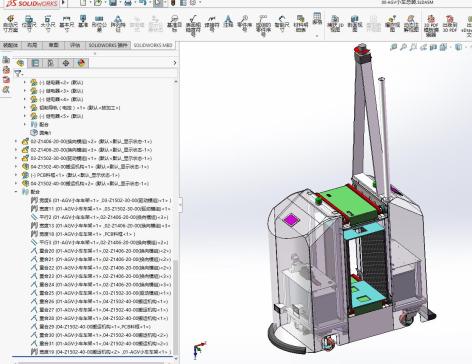Switch to the SOLIDWORKS 插件 tab

[x=108, y=45]
